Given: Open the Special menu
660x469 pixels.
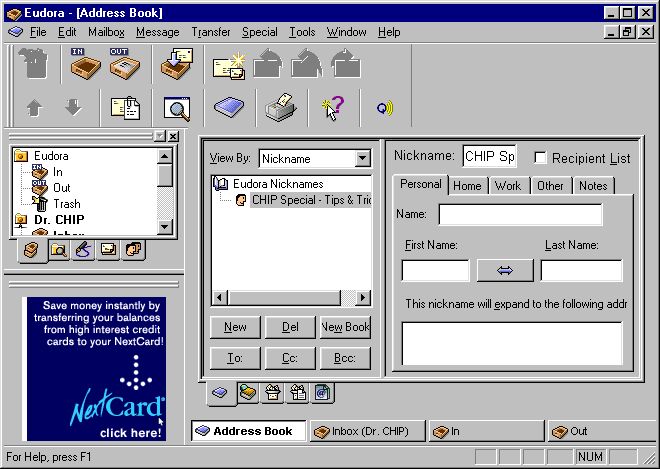Looking at the screenshot, I should 260,32.
